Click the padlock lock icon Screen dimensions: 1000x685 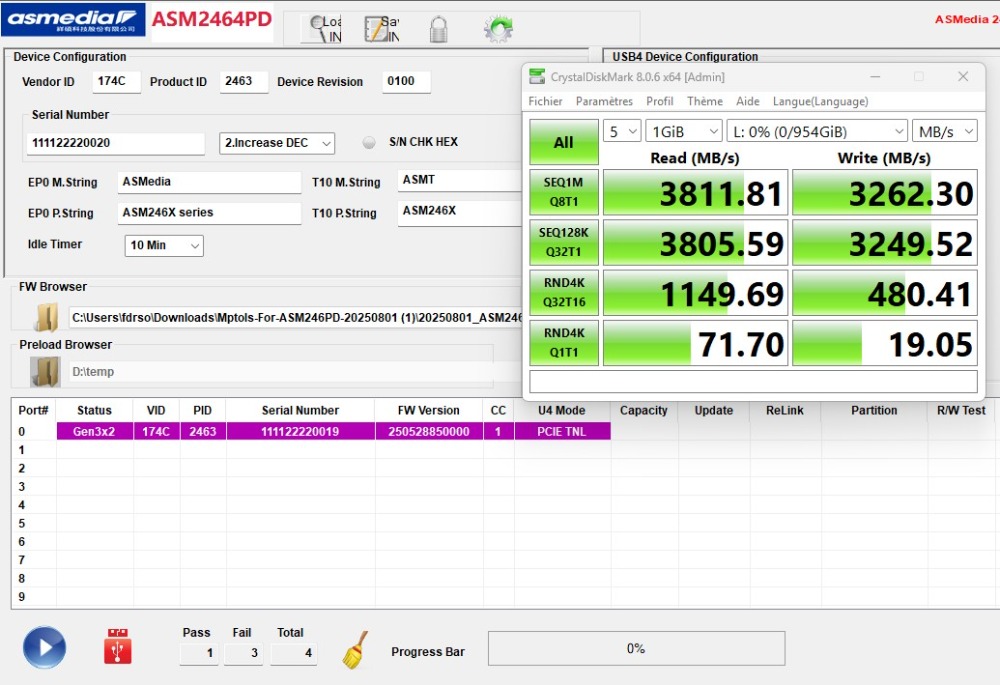[x=438, y=29]
